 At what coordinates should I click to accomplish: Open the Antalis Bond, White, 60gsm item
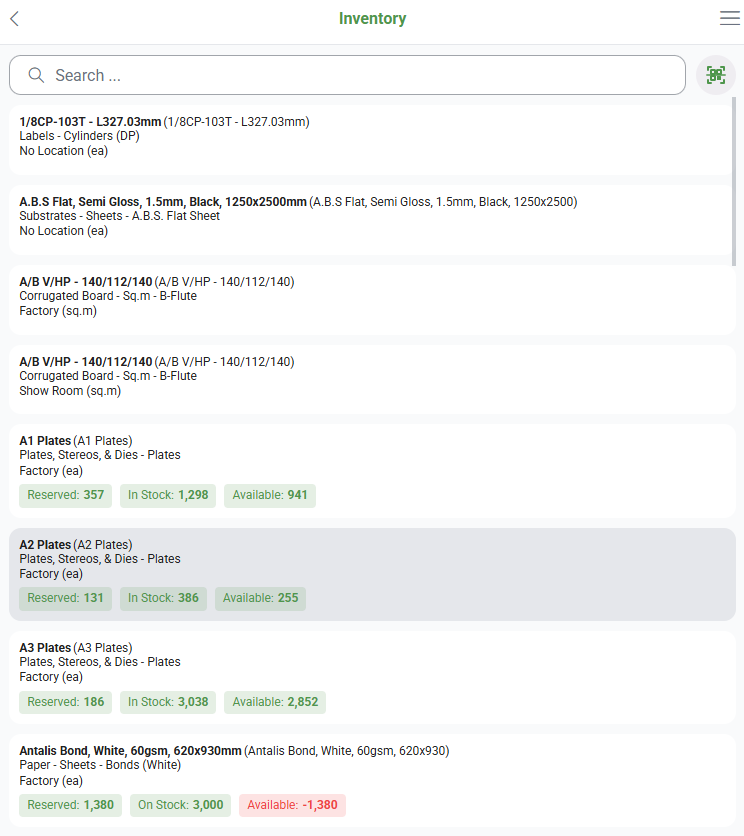pyautogui.click(x=372, y=781)
